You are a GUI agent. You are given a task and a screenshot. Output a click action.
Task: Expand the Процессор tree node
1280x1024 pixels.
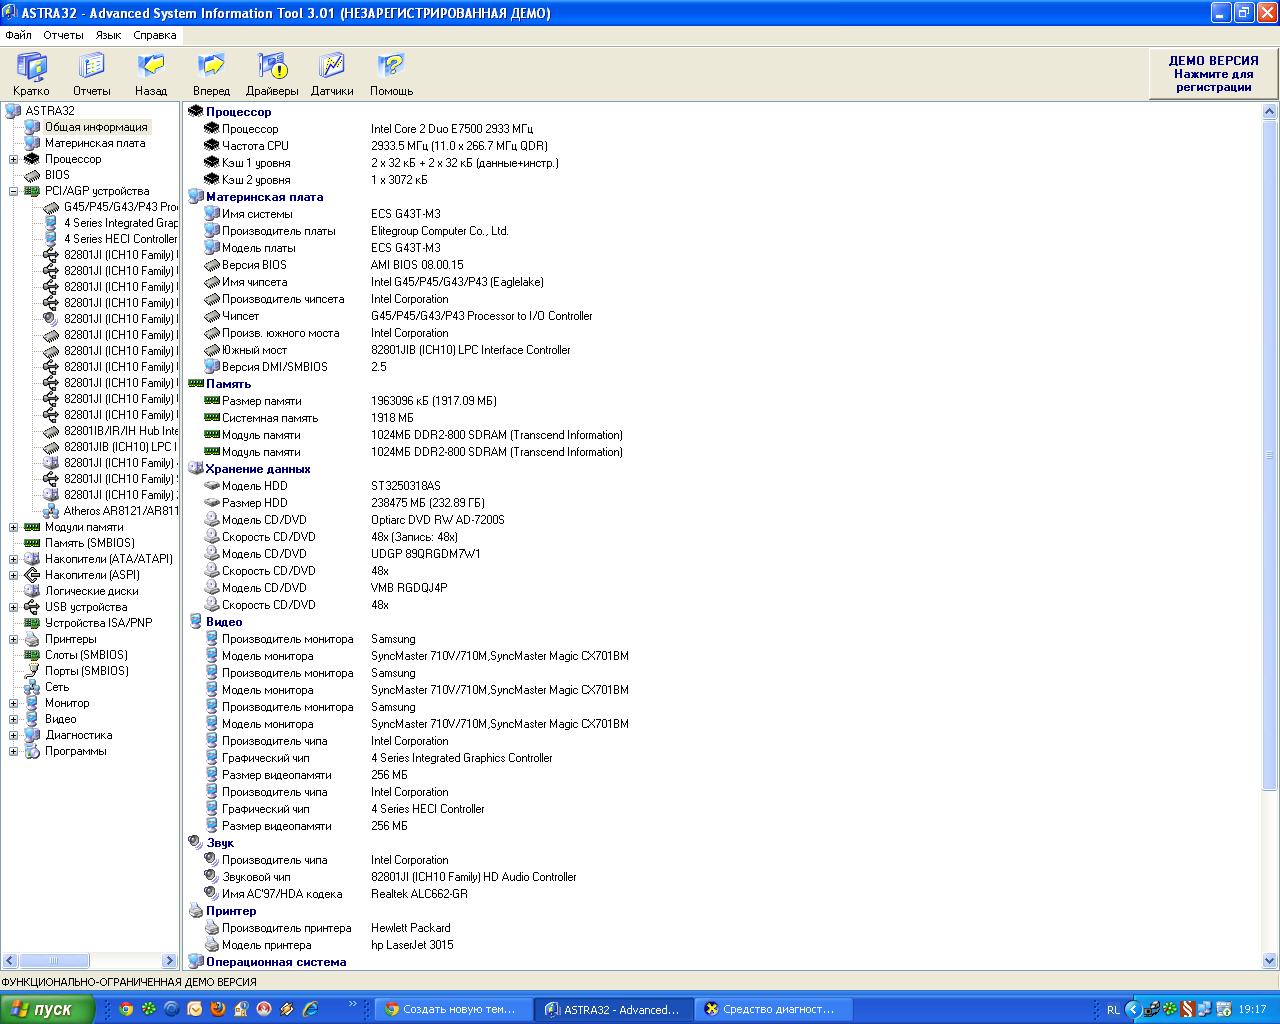[x=14, y=159]
